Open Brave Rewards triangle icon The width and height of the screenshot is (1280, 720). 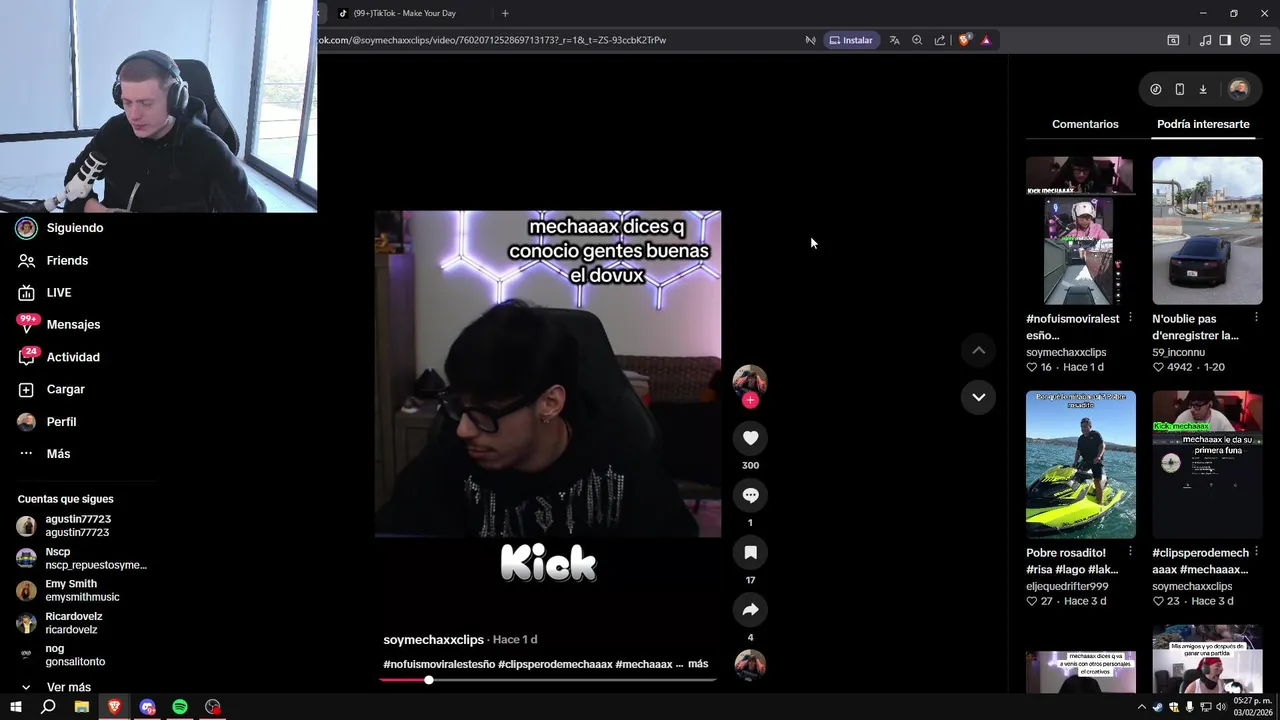[x=986, y=40]
